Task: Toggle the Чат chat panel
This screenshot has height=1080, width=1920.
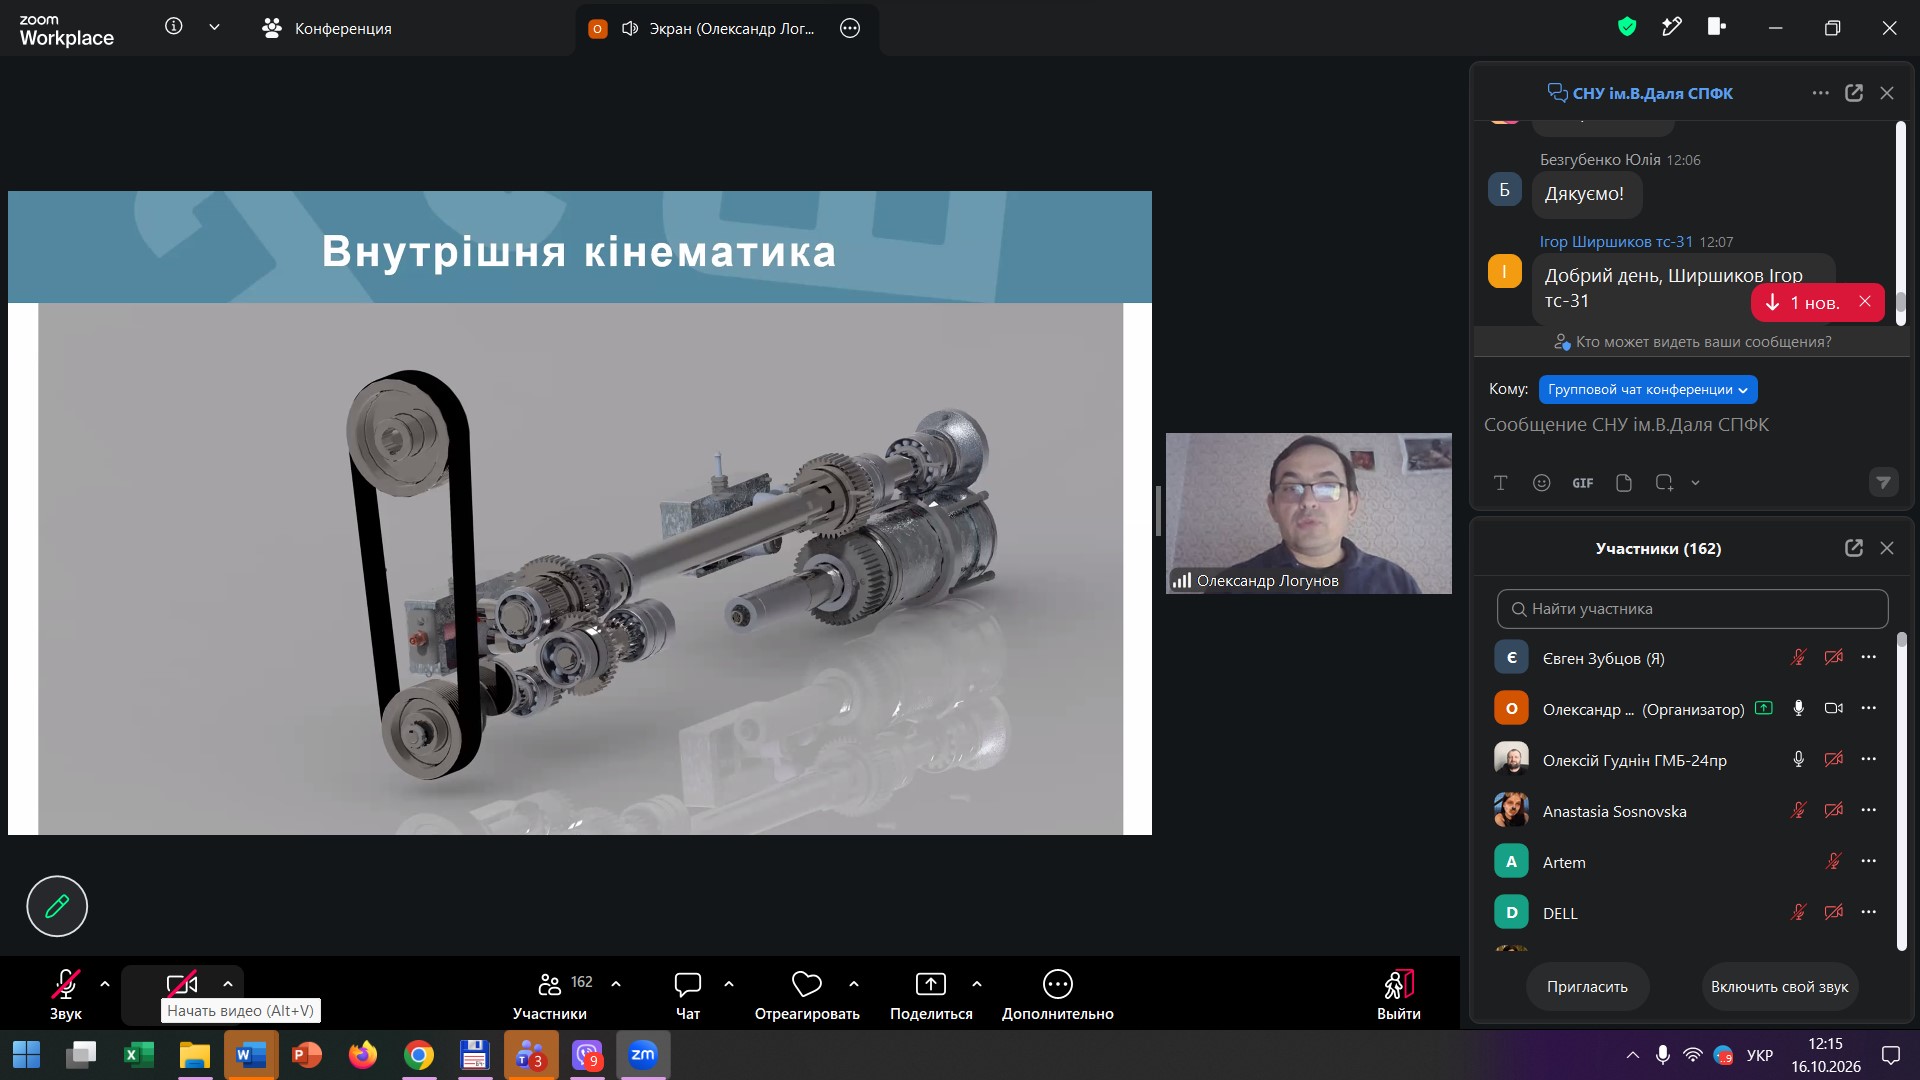Action: (688, 994)
